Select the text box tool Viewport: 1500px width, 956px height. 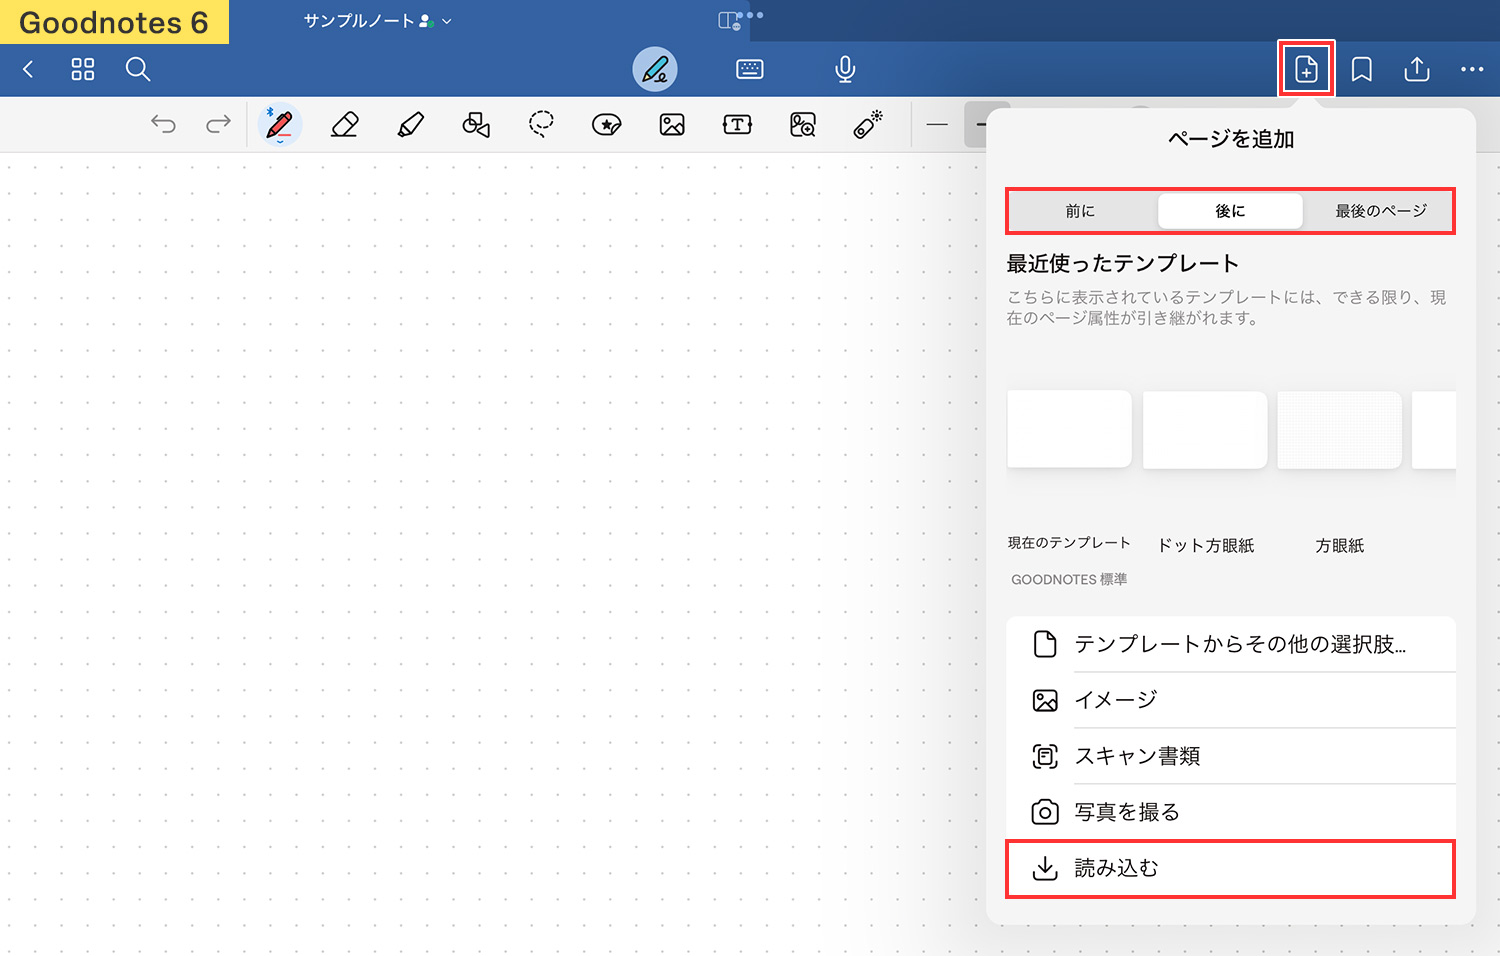point(737,125)
